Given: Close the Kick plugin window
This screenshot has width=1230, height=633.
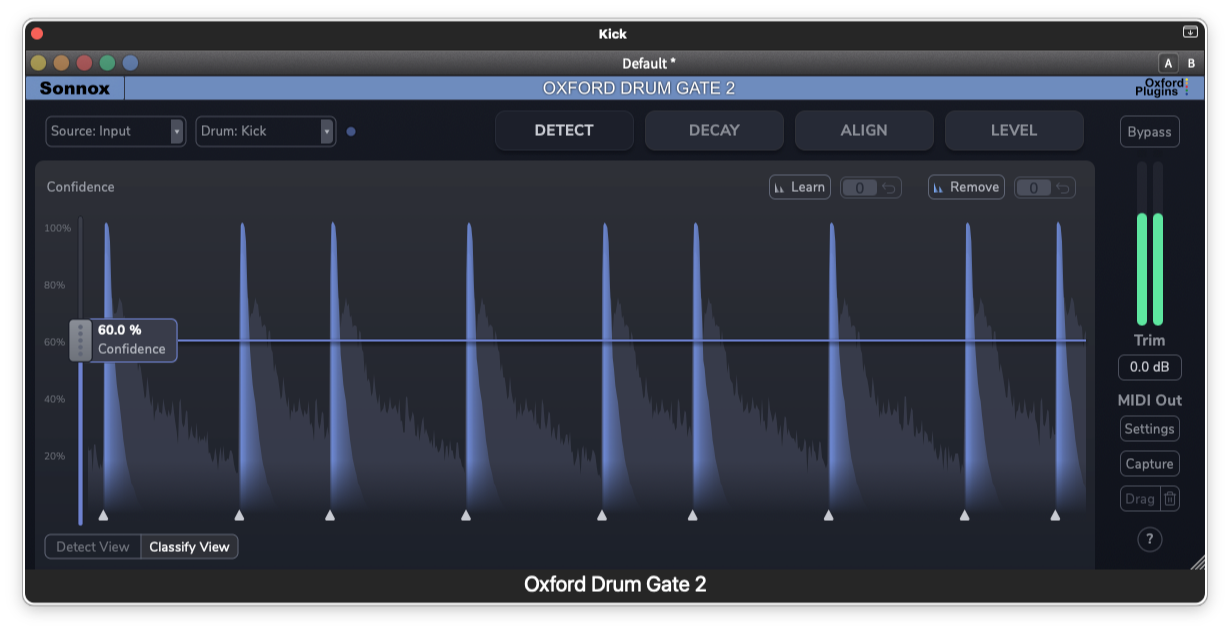Looking at the screenshot, I should tap(38, 34).
